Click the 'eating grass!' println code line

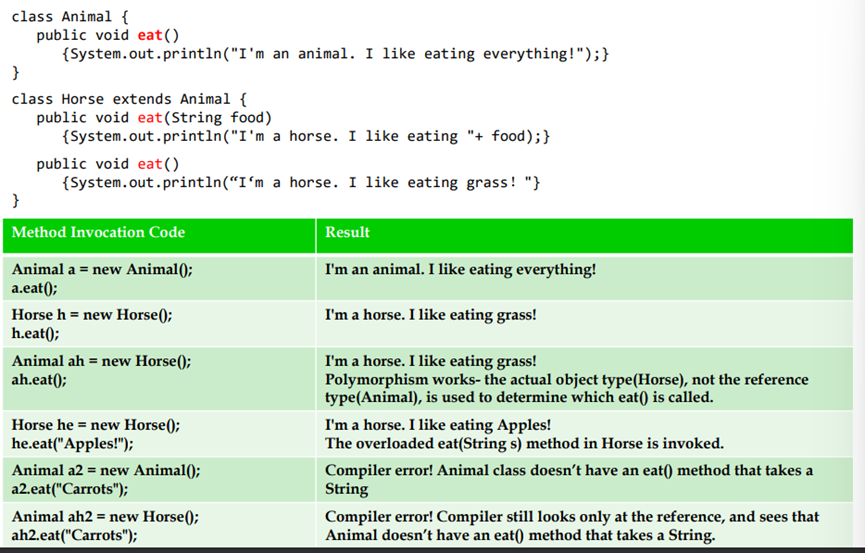tap(300, 182)
